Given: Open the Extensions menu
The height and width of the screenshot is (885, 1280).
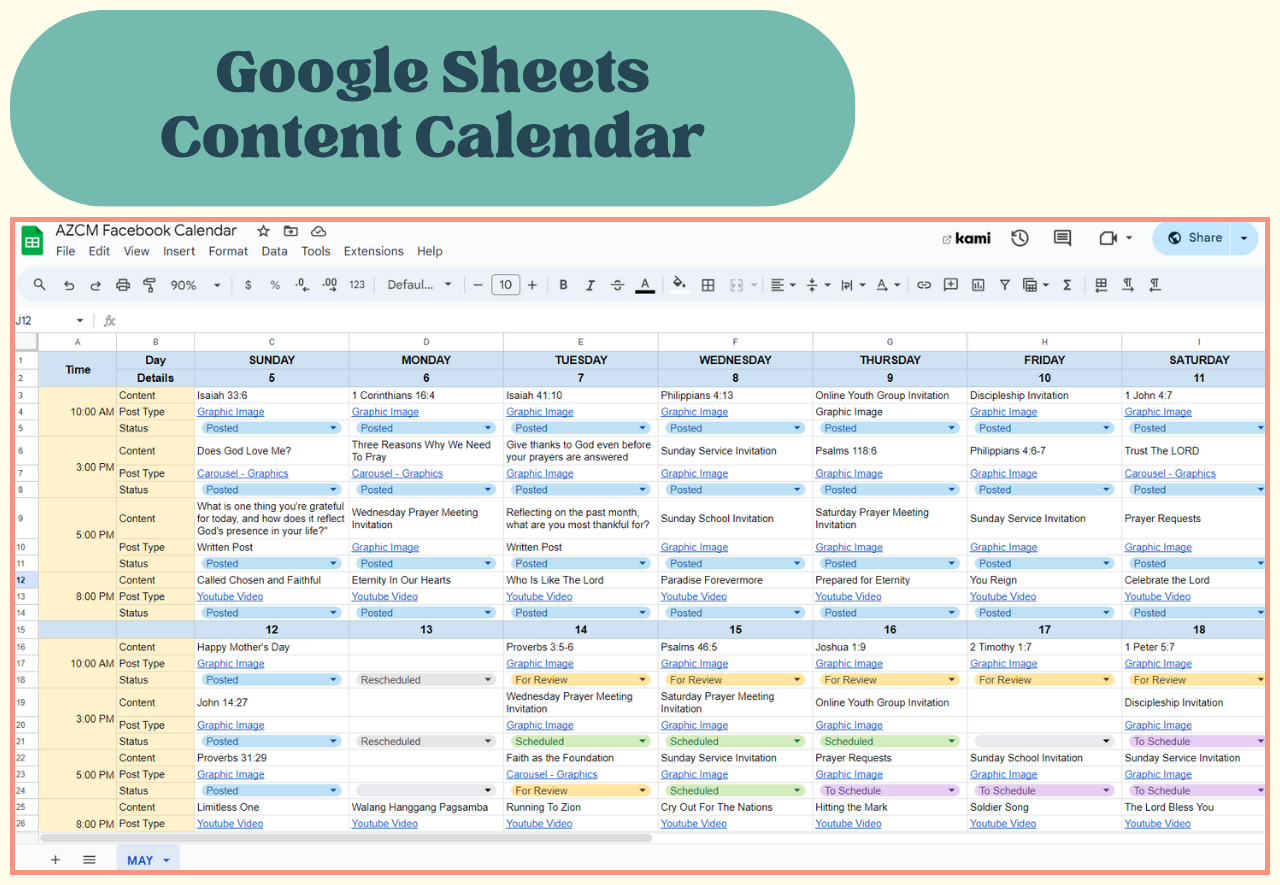Looking at the screenshot, I should tap(373, 251).
